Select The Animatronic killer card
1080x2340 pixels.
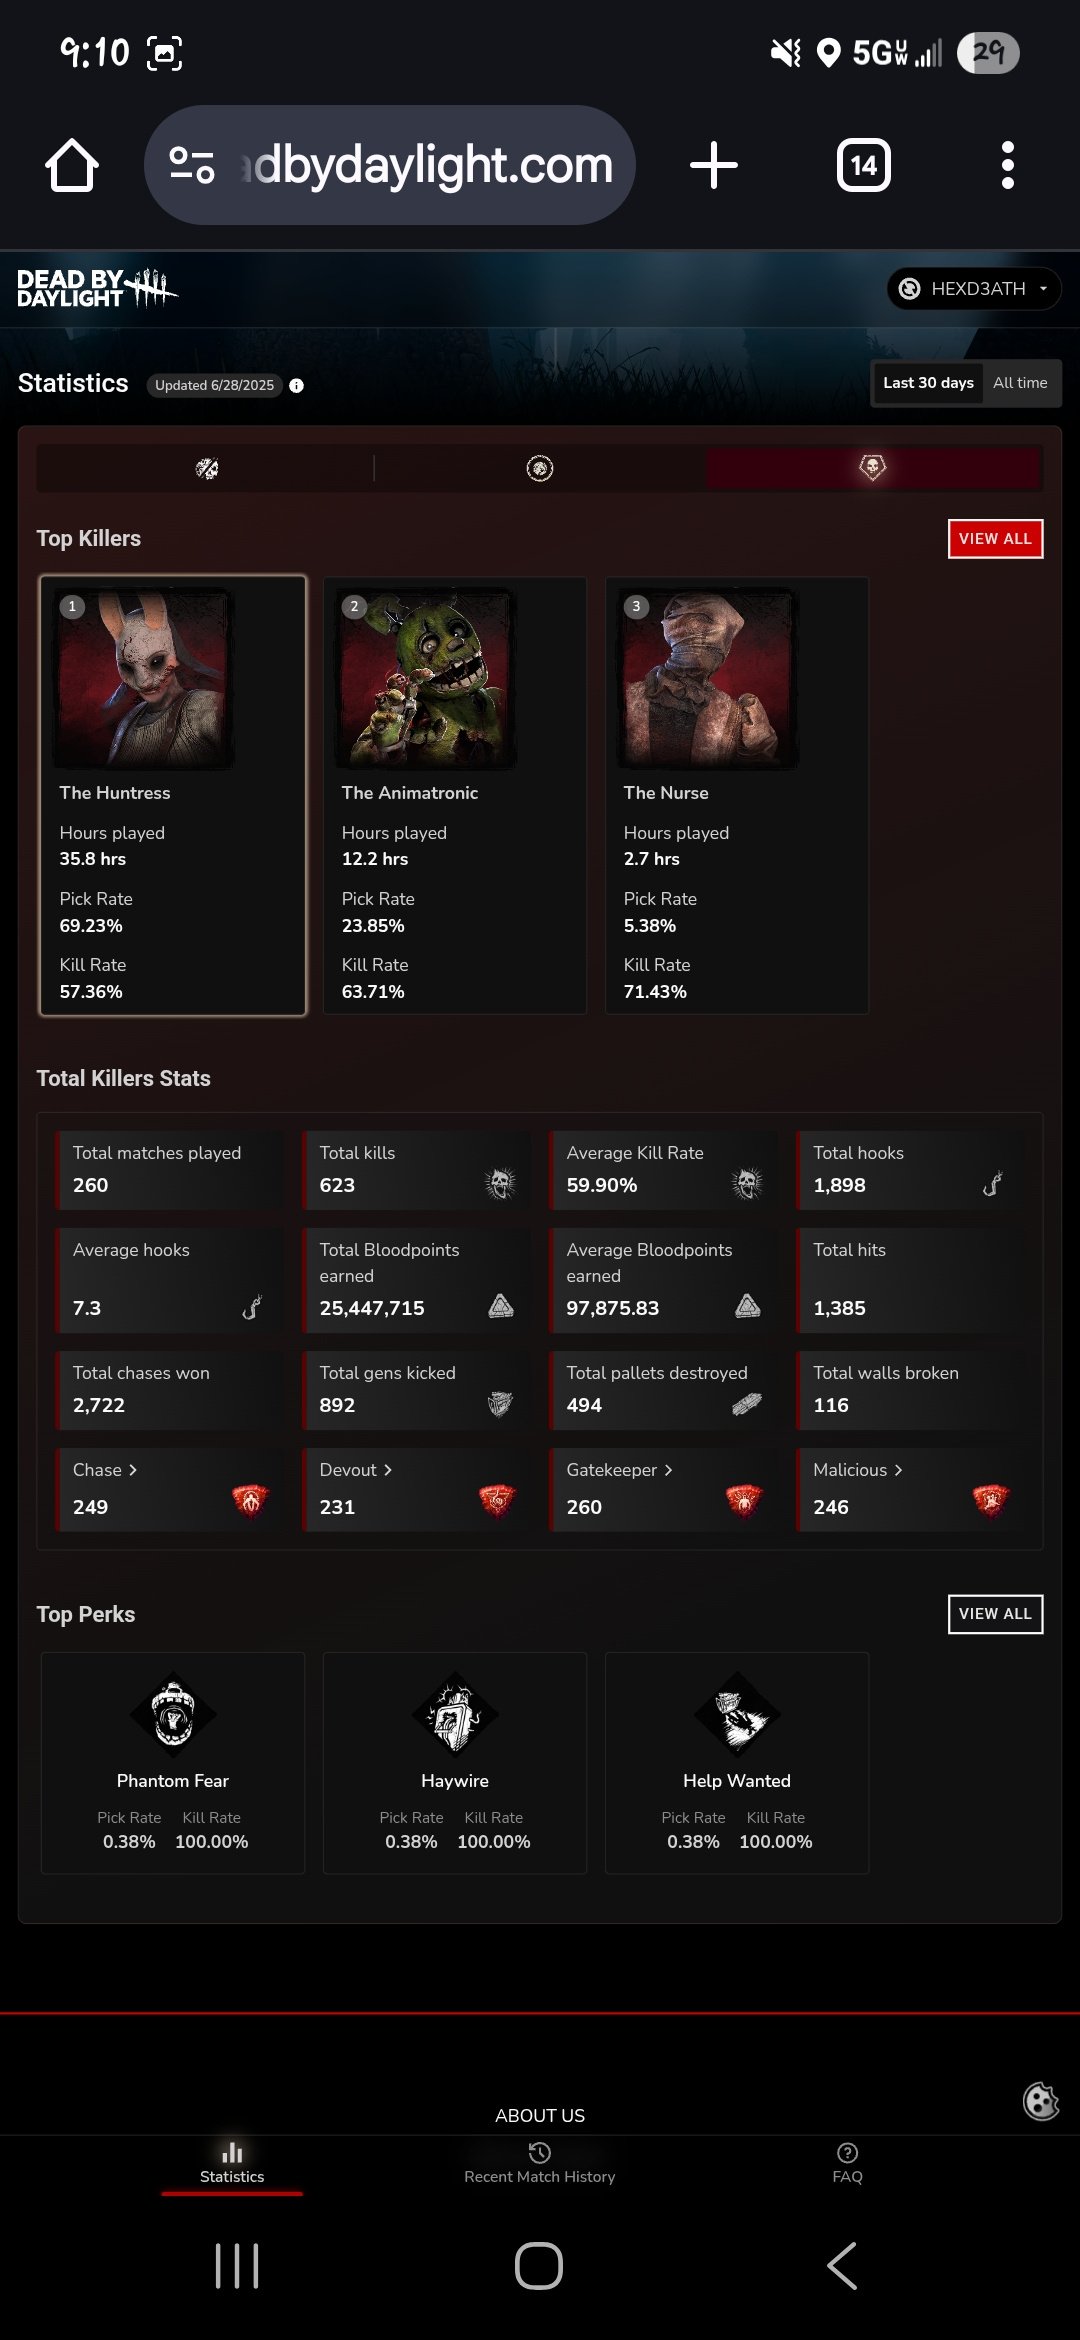click(x=455, y=796)
